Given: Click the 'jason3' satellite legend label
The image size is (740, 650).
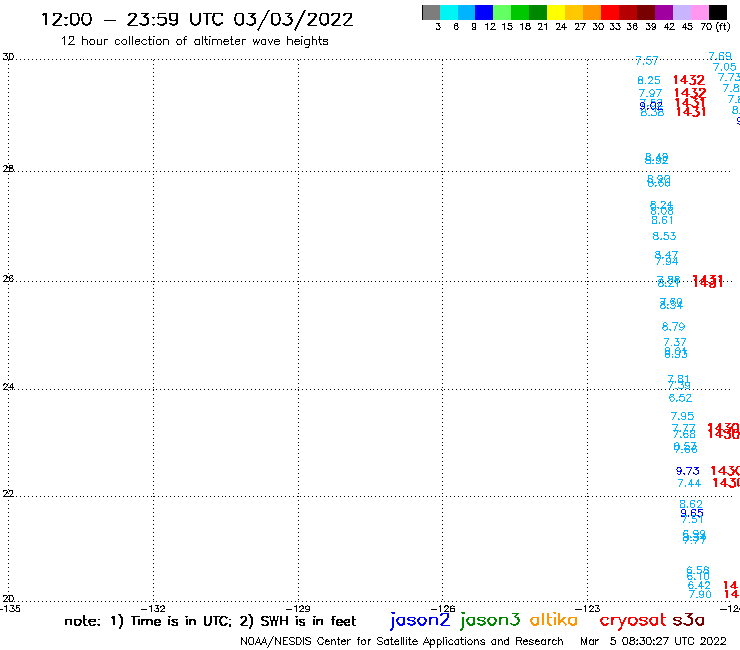Looking at the screenshot, I should pos(490,620).
